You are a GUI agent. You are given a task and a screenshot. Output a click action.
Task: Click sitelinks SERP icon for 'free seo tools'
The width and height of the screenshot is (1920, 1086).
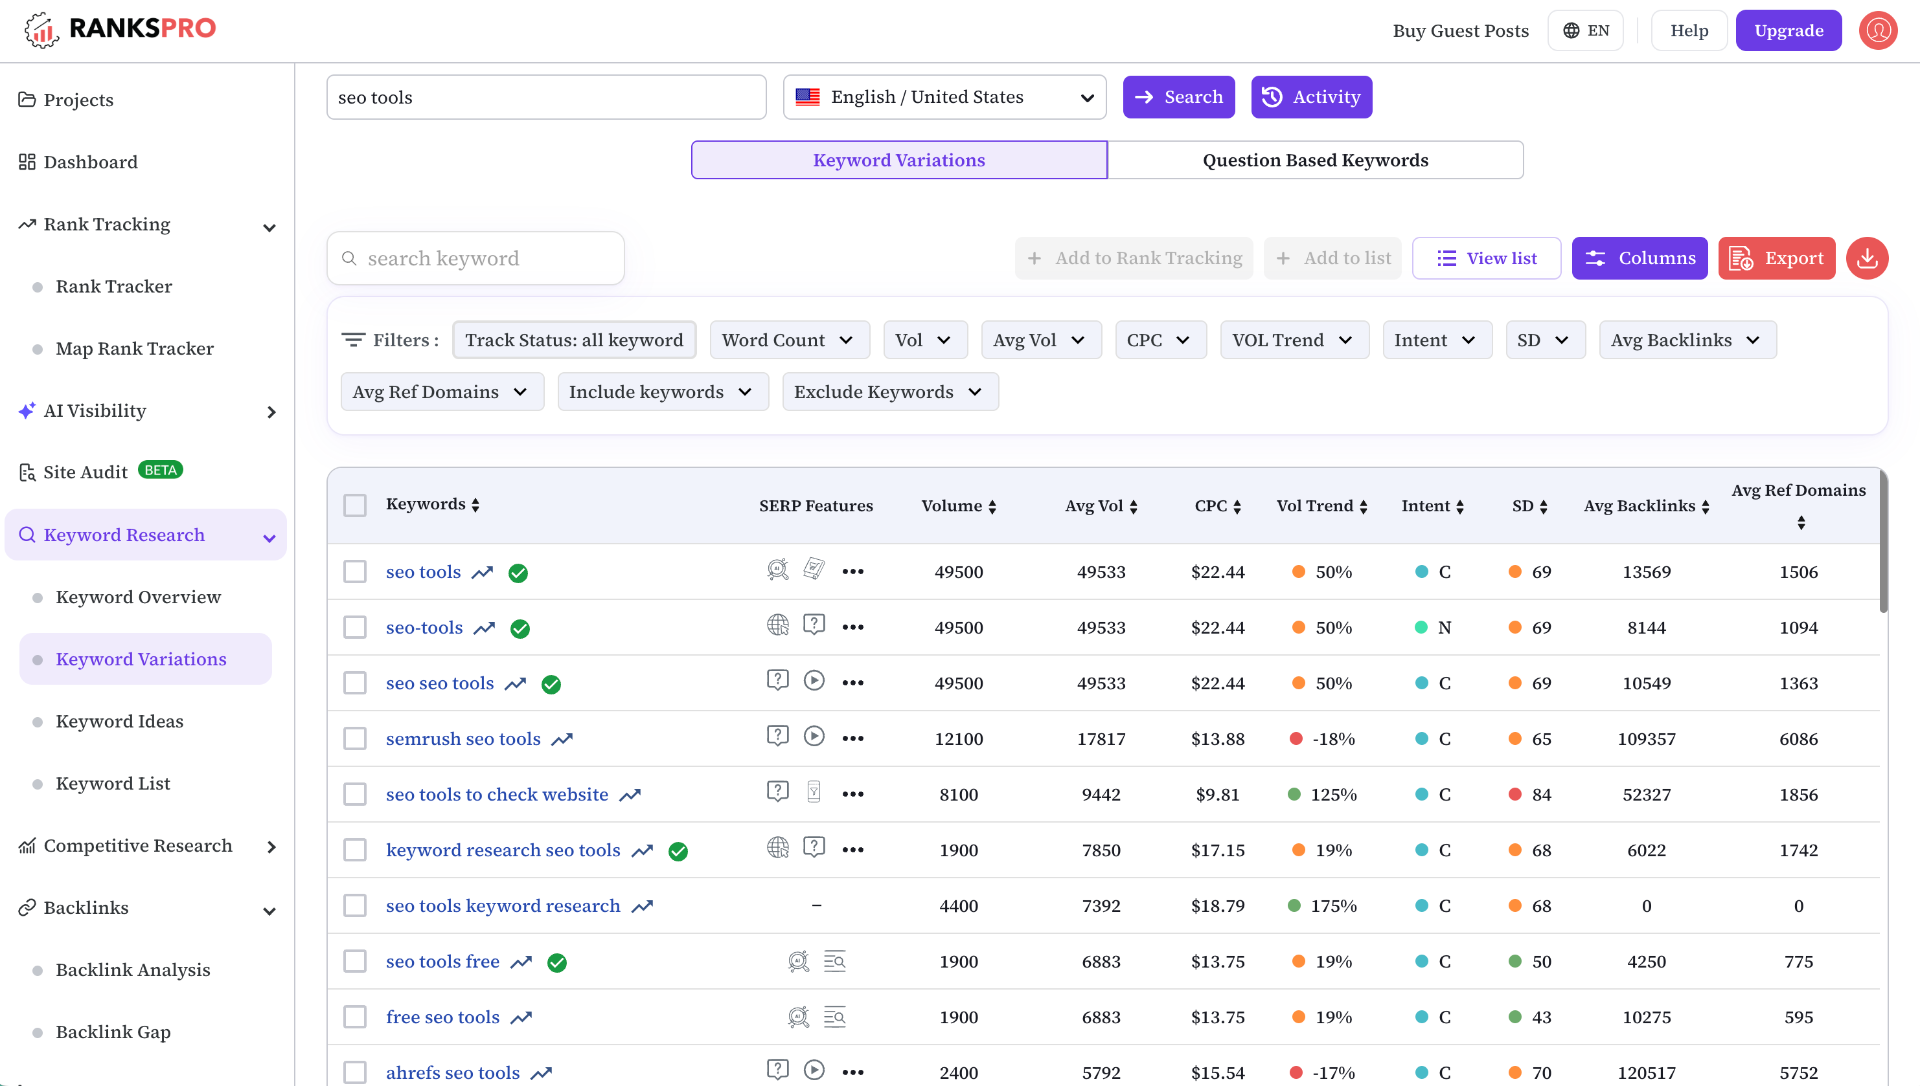click(x=834, y=1017)
